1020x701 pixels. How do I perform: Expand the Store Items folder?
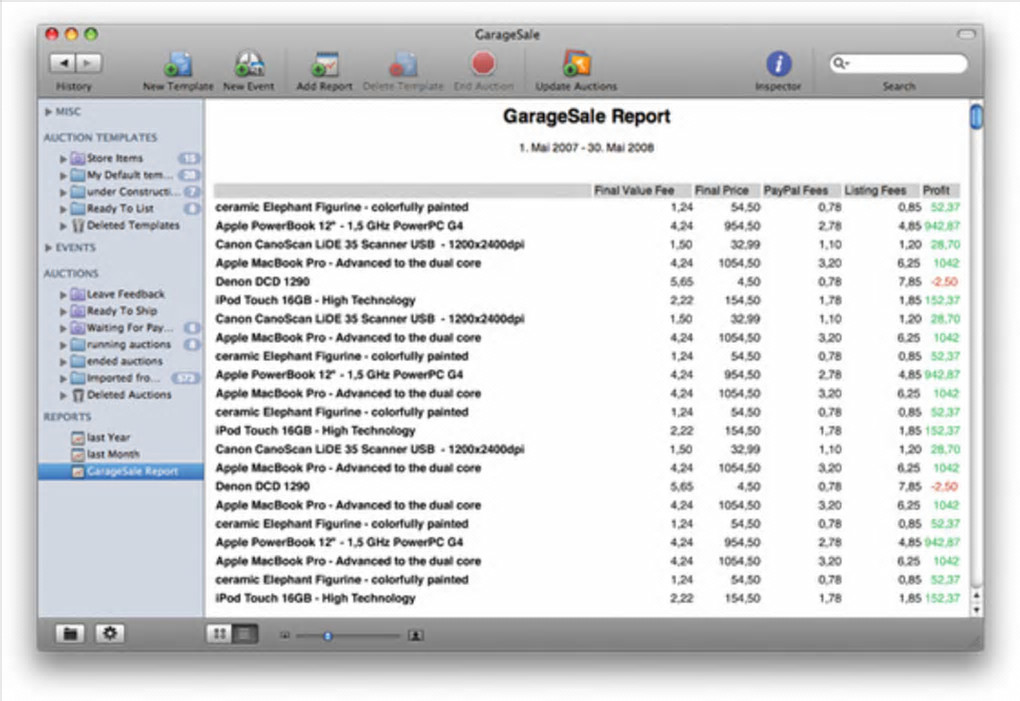click(x=64, y=158)
